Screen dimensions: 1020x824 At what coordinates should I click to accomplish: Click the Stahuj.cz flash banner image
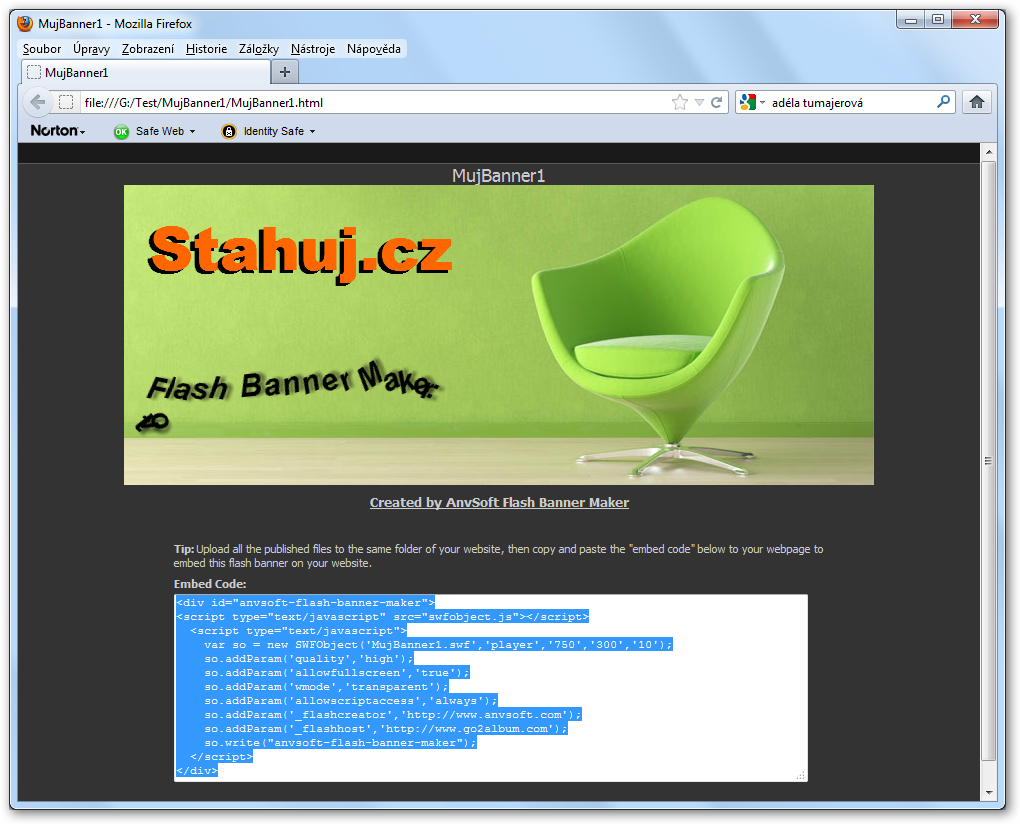pos(498,335)
